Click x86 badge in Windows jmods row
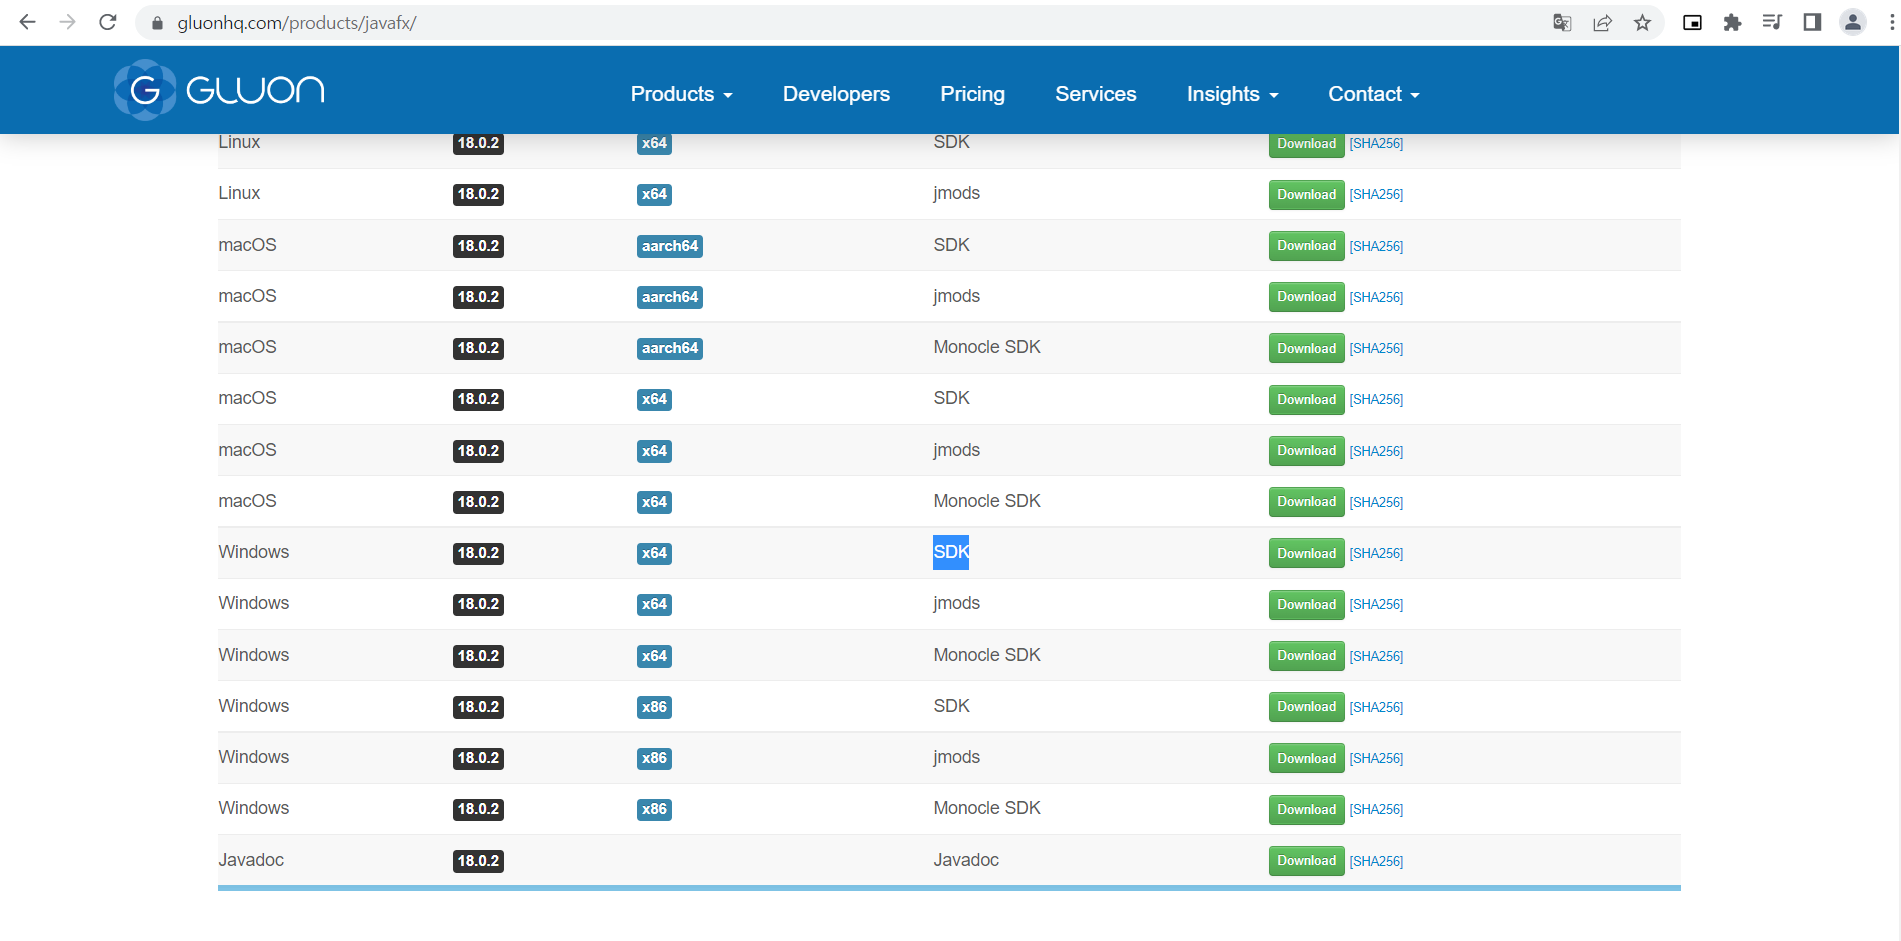 click(654, 758)
